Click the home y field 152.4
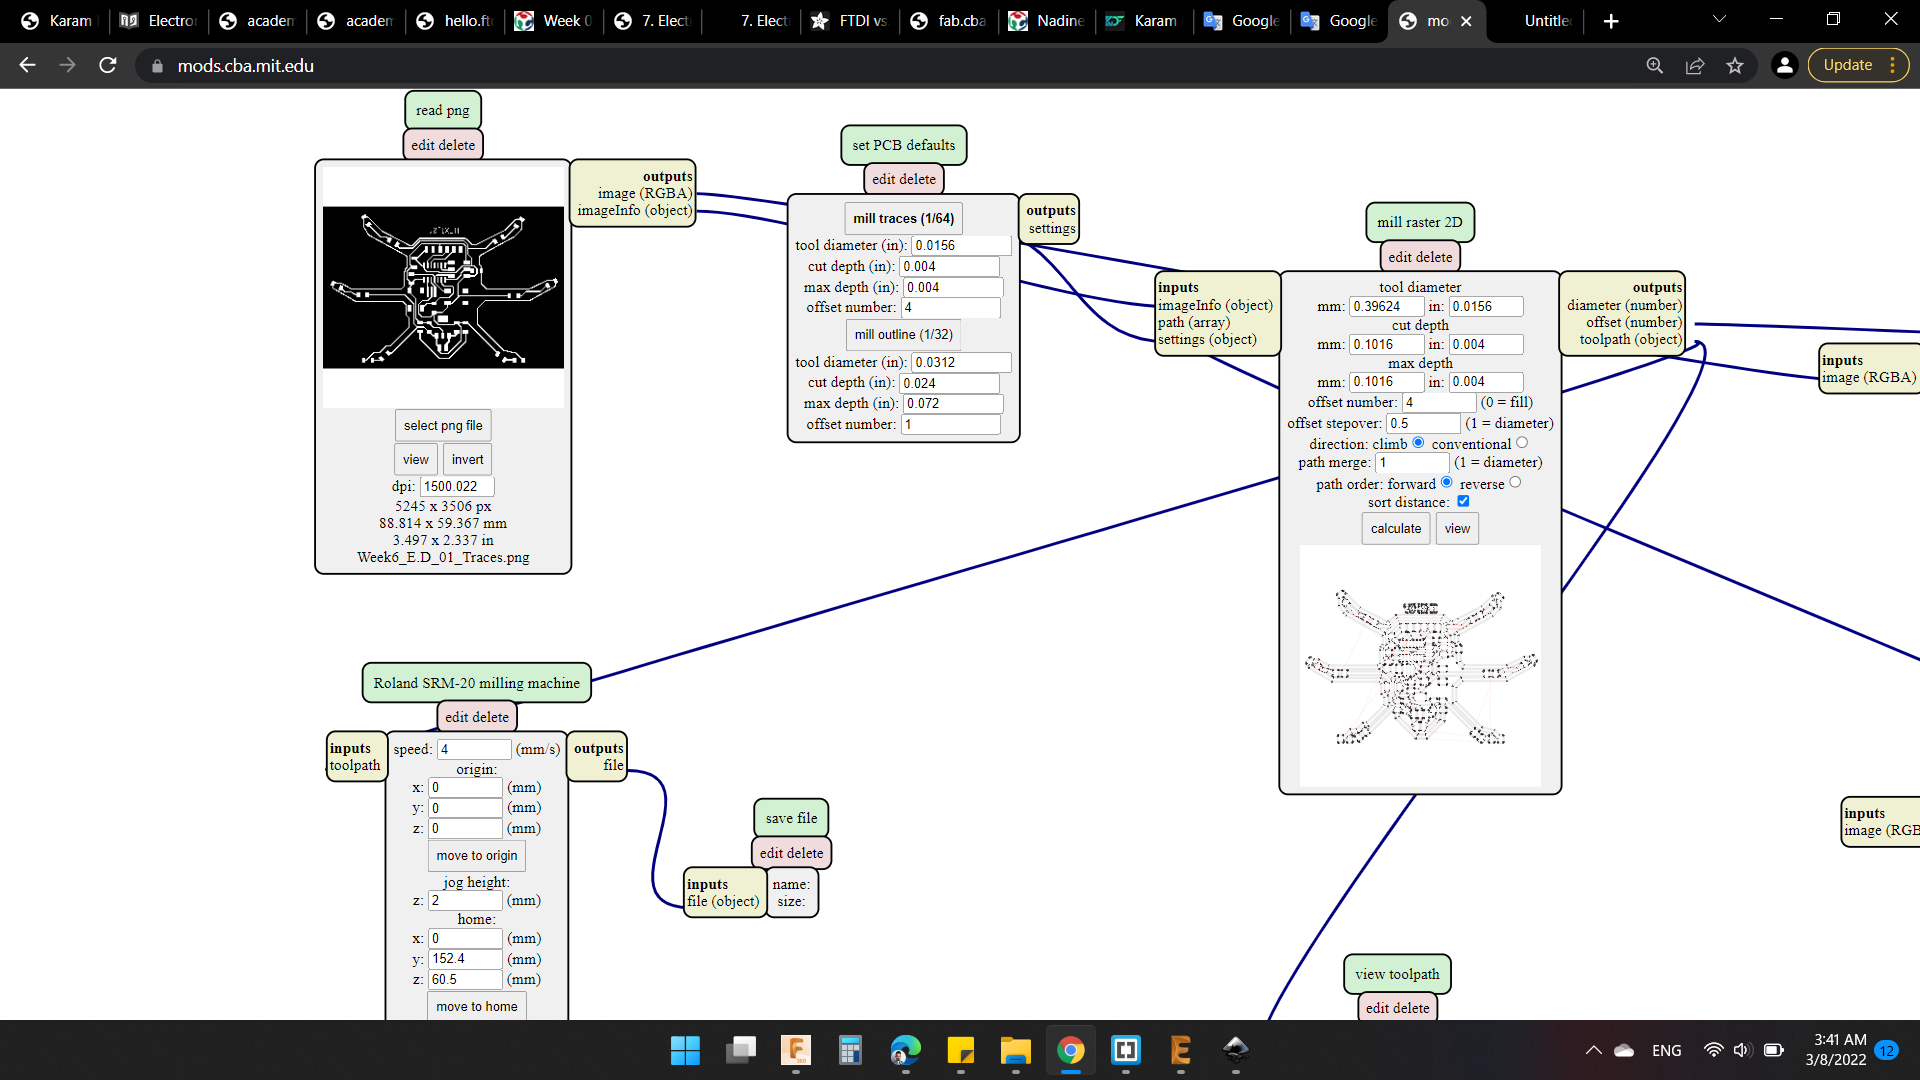The image size is (1920, 1080). pos(465,958)
